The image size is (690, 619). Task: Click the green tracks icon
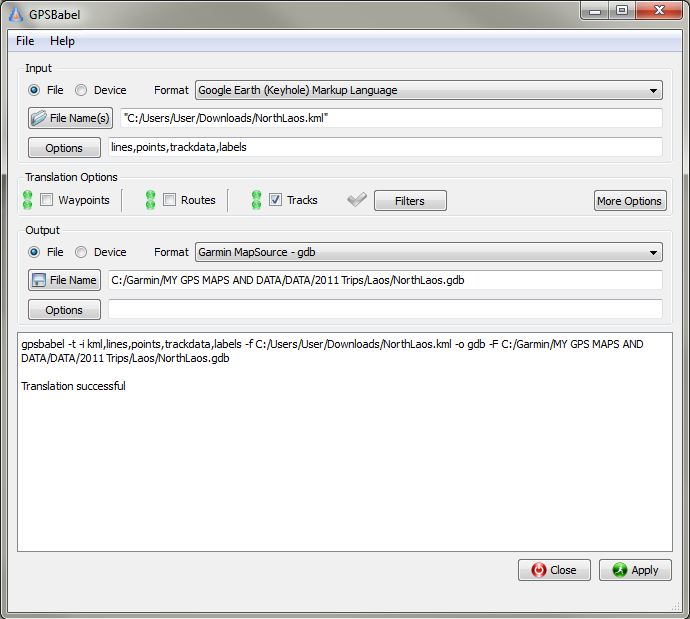257,200
